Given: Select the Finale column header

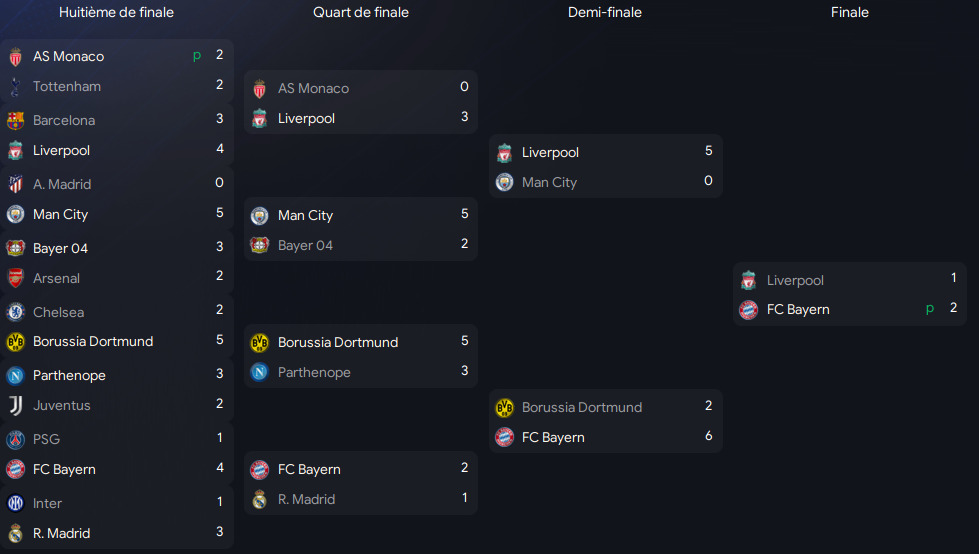Looking at the screenshot, I should tap(850, 13).
